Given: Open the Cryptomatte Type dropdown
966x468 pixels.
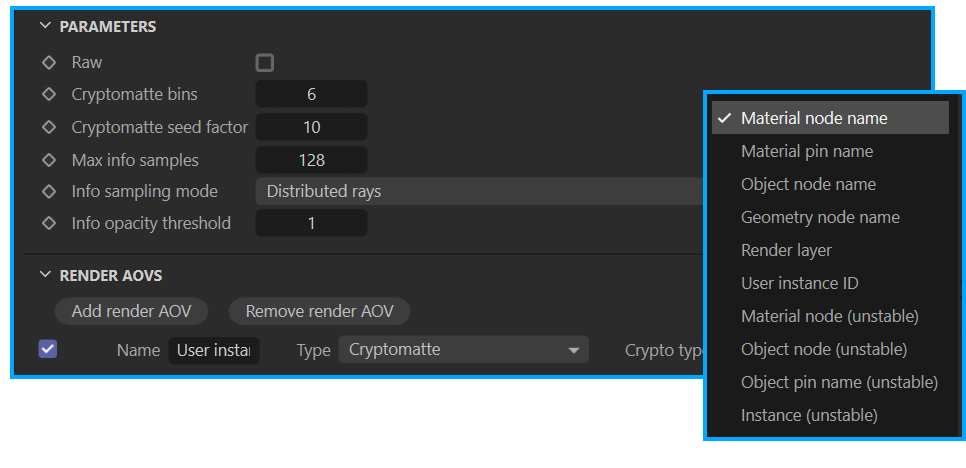Looking at the screenshot, I should click(x=463, y=350).
